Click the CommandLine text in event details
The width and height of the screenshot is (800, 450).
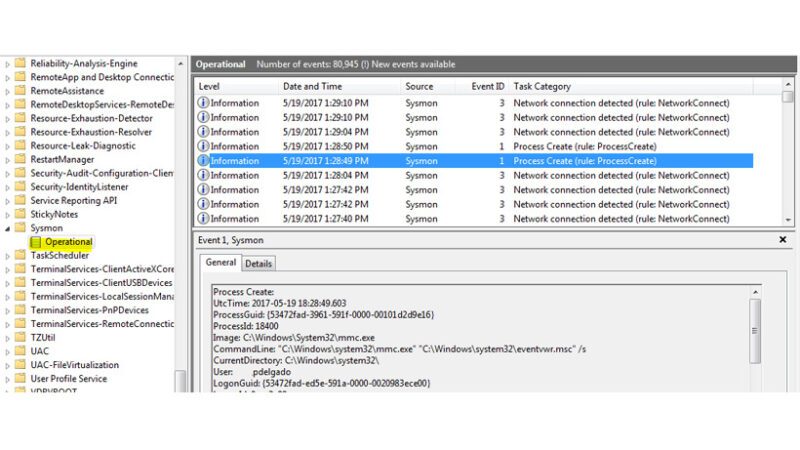399,349
